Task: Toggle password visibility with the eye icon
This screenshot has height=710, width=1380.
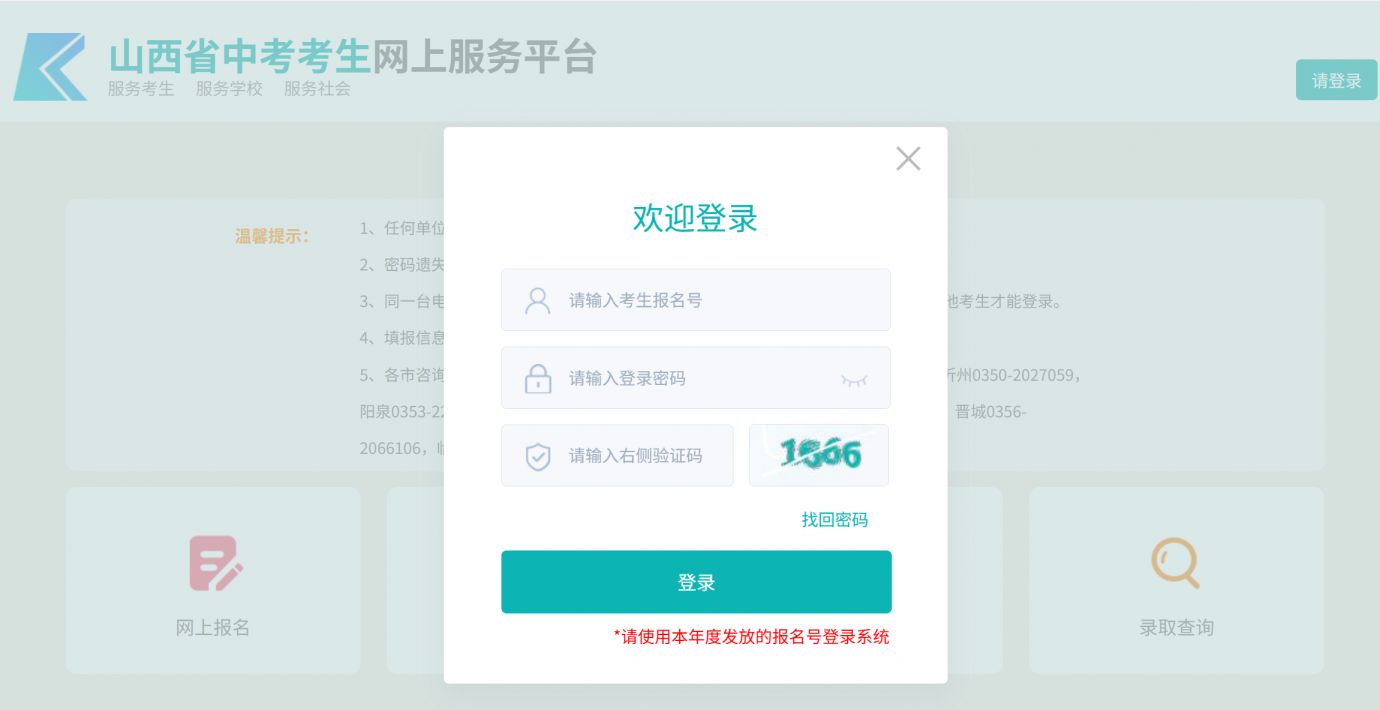Action: pyautogui.click(x=854, y=377)
